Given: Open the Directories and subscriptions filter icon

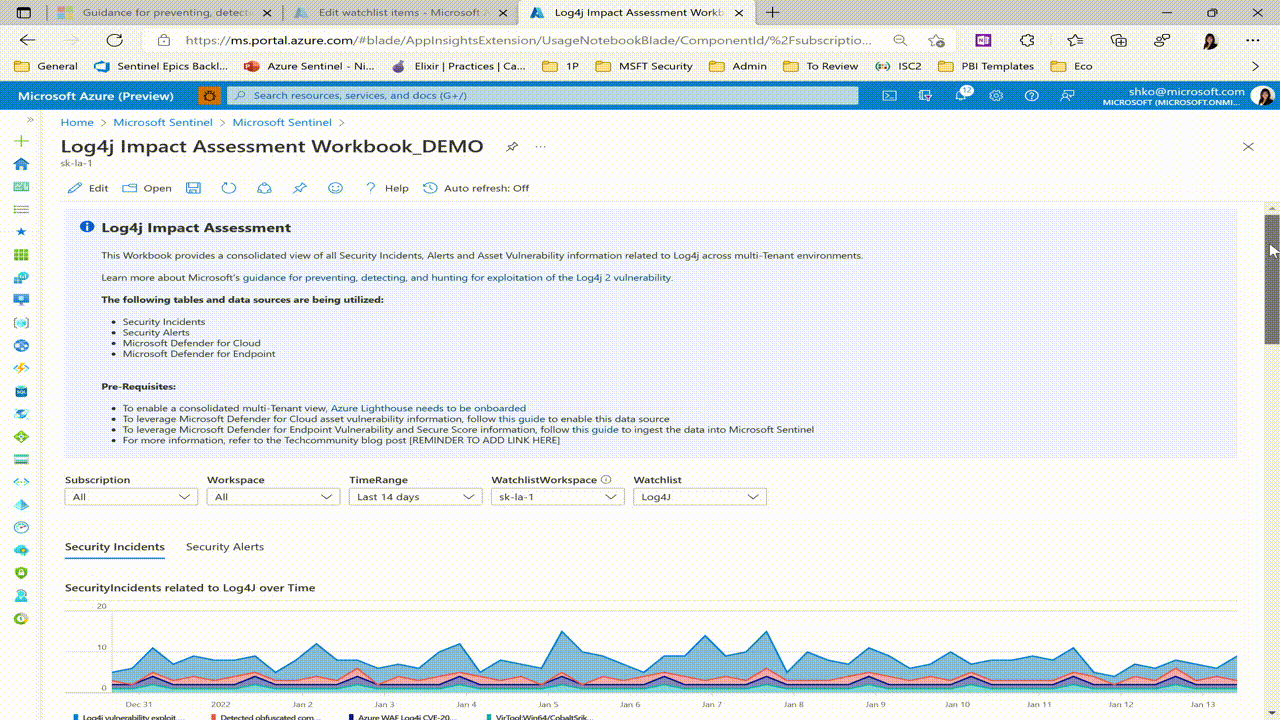Looking at the screenshot, I should click(x=925, y=96).
